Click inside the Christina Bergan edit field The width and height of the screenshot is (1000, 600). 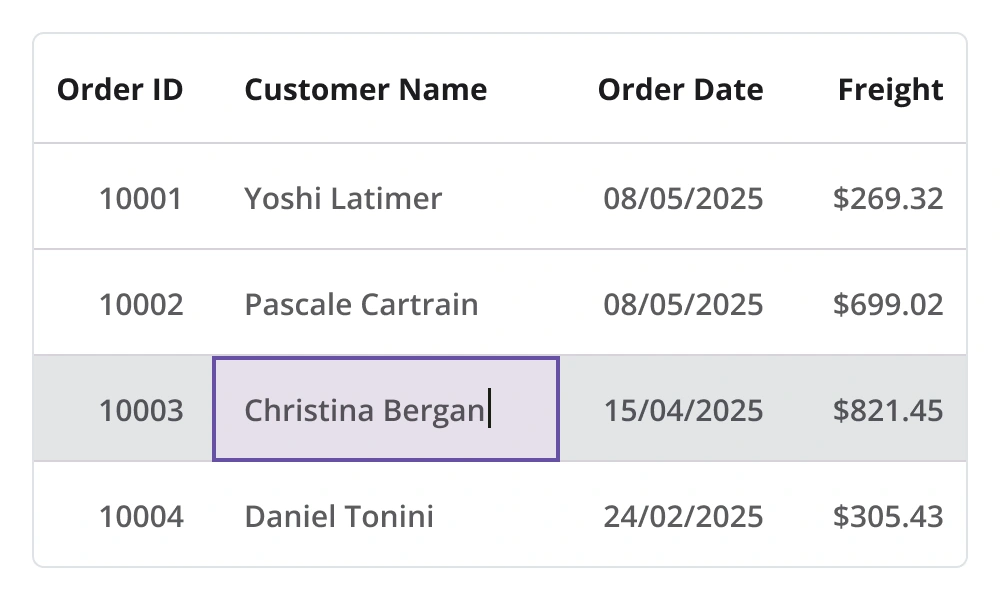pos(385,410)
